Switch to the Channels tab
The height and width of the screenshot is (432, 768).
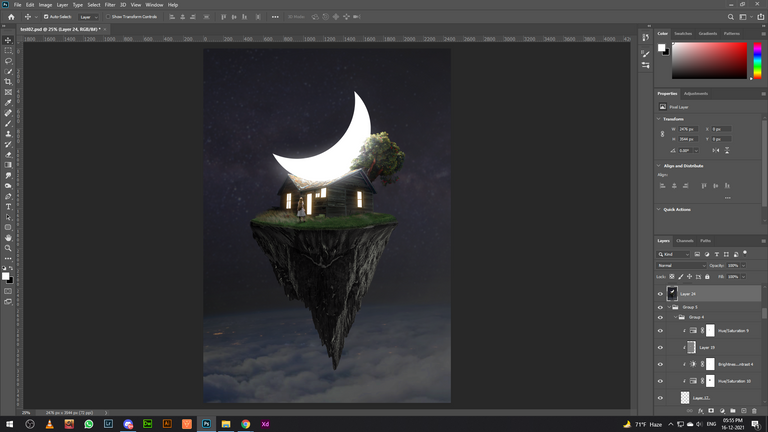685,240
